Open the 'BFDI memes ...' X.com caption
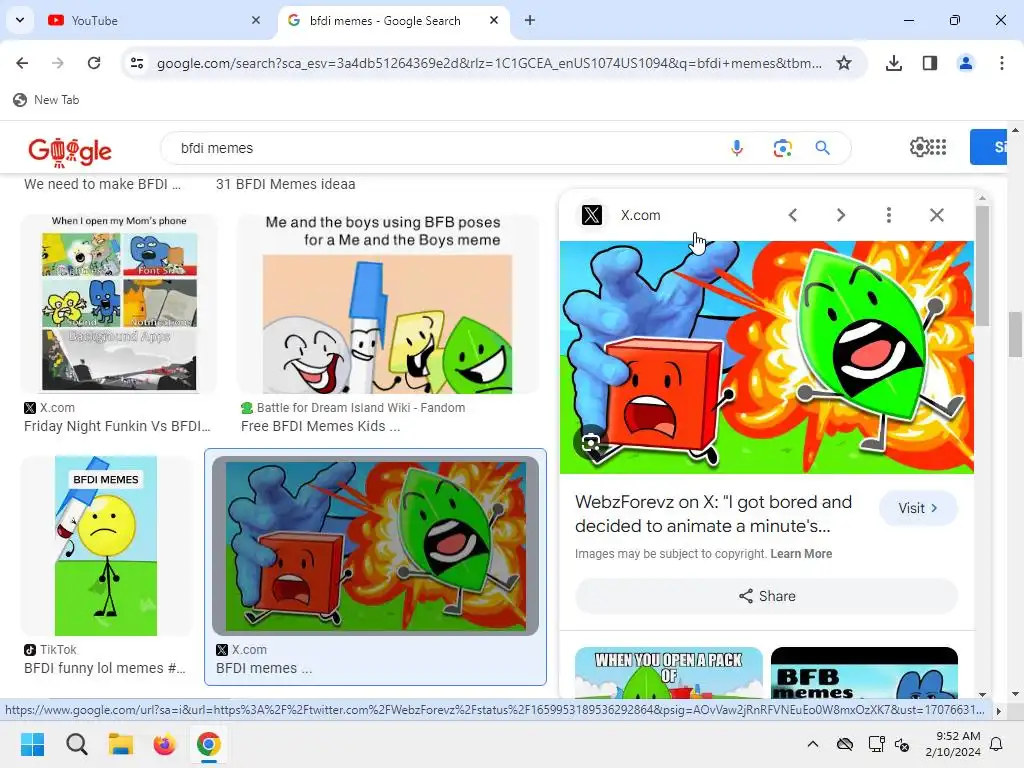 (264, 668)
